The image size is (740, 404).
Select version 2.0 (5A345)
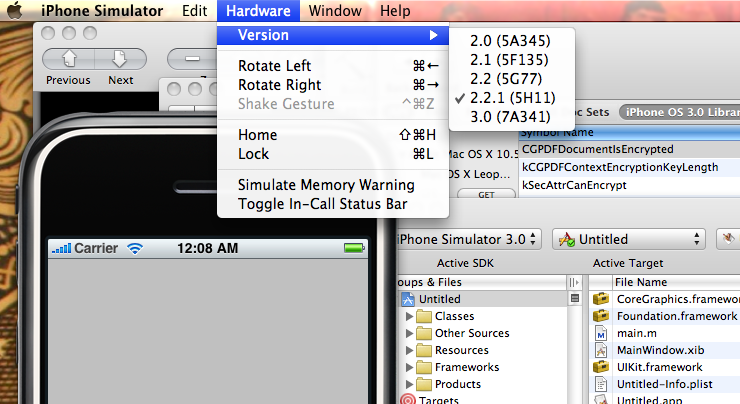512,41
